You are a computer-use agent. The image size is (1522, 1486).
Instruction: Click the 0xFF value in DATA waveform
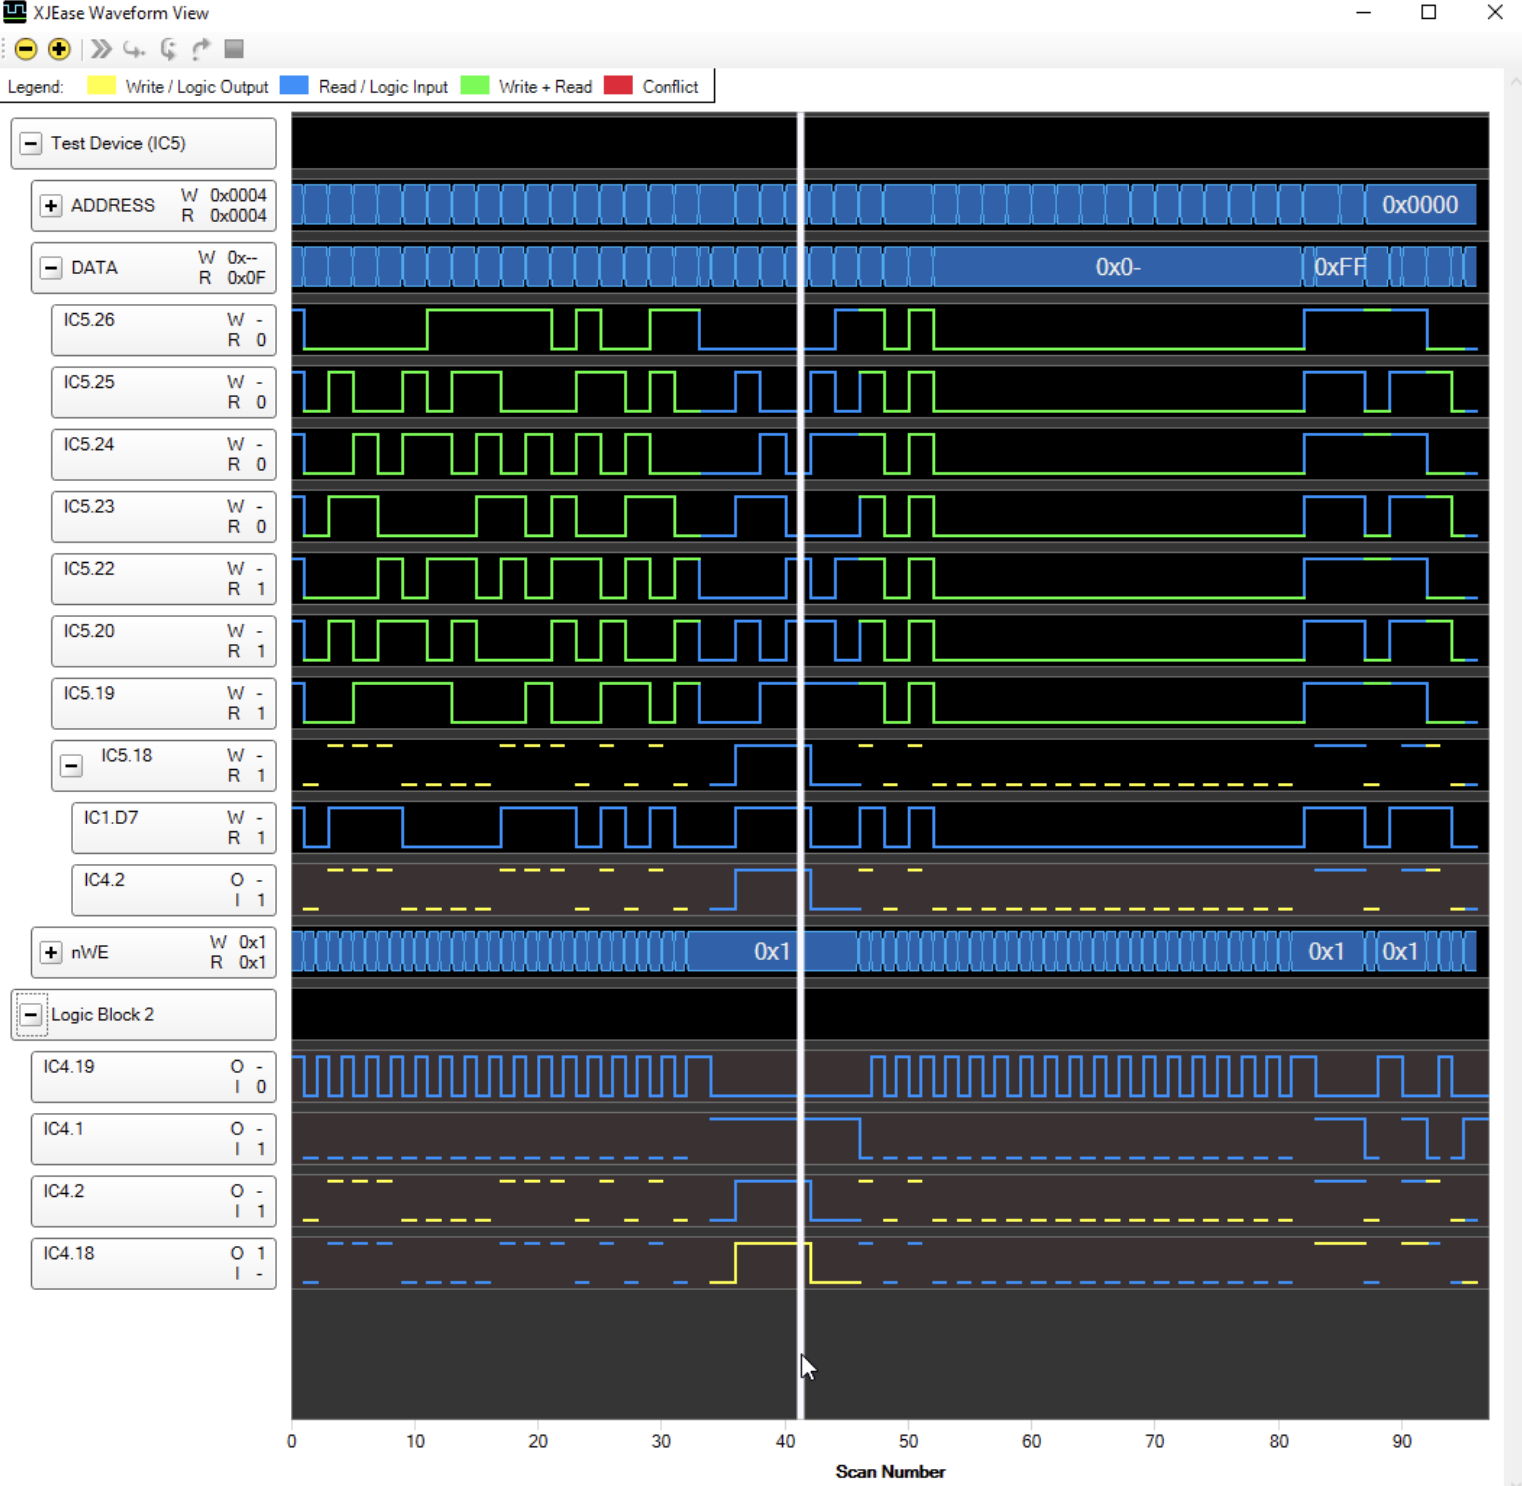click(x=1338, y=267)
